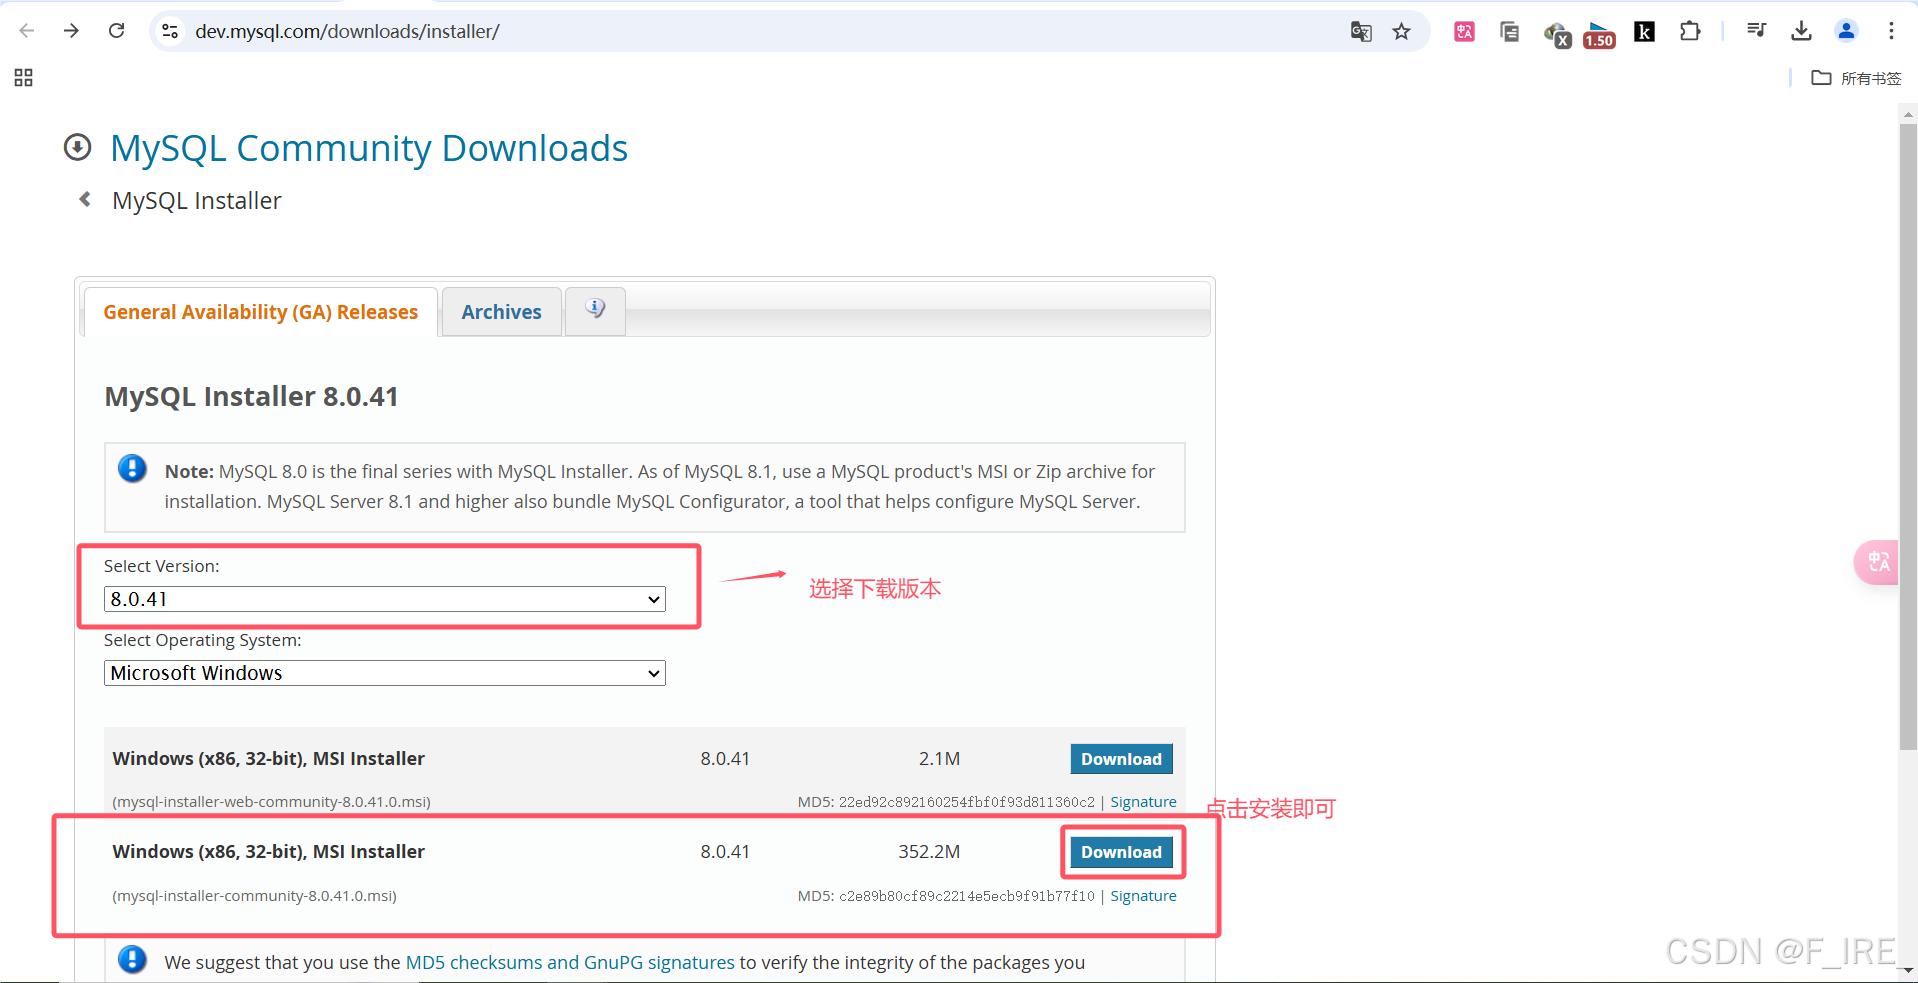1918x983 pixels.
Task: Open the Chrome three-dot menu
Action: pos(1891,31)
